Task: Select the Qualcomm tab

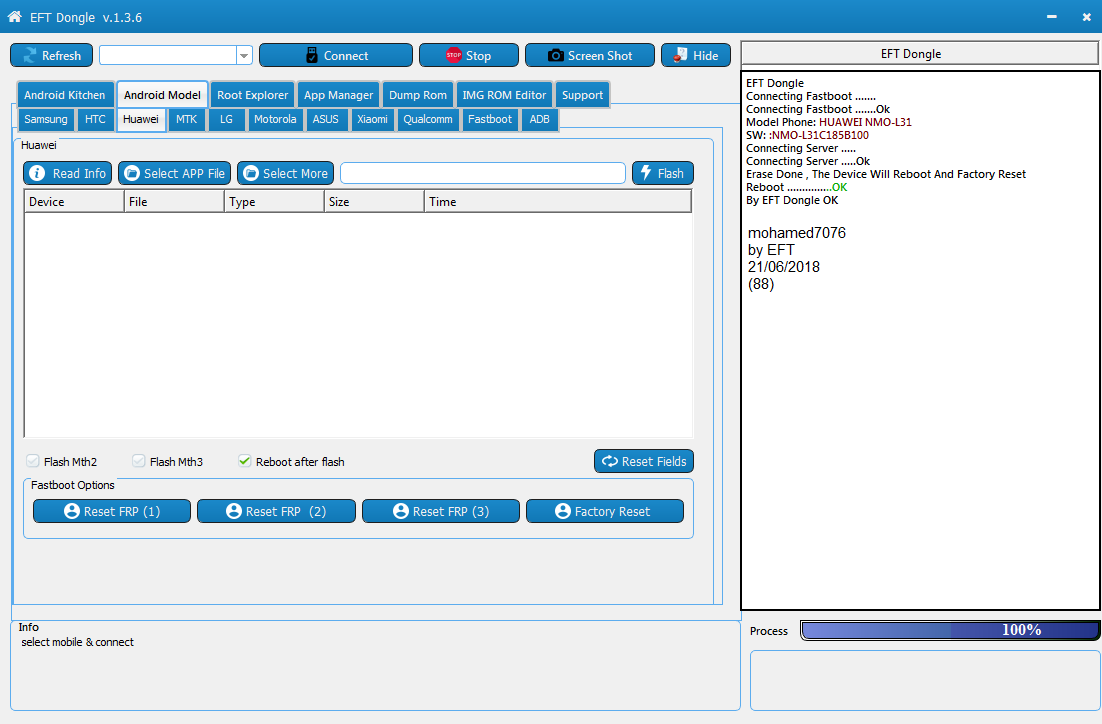Action: tap(428, 119)
